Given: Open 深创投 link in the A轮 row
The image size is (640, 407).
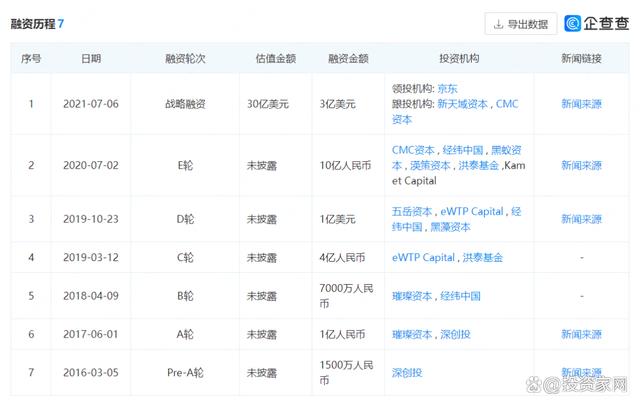Looking at the screenshot, I should [456, 335].
